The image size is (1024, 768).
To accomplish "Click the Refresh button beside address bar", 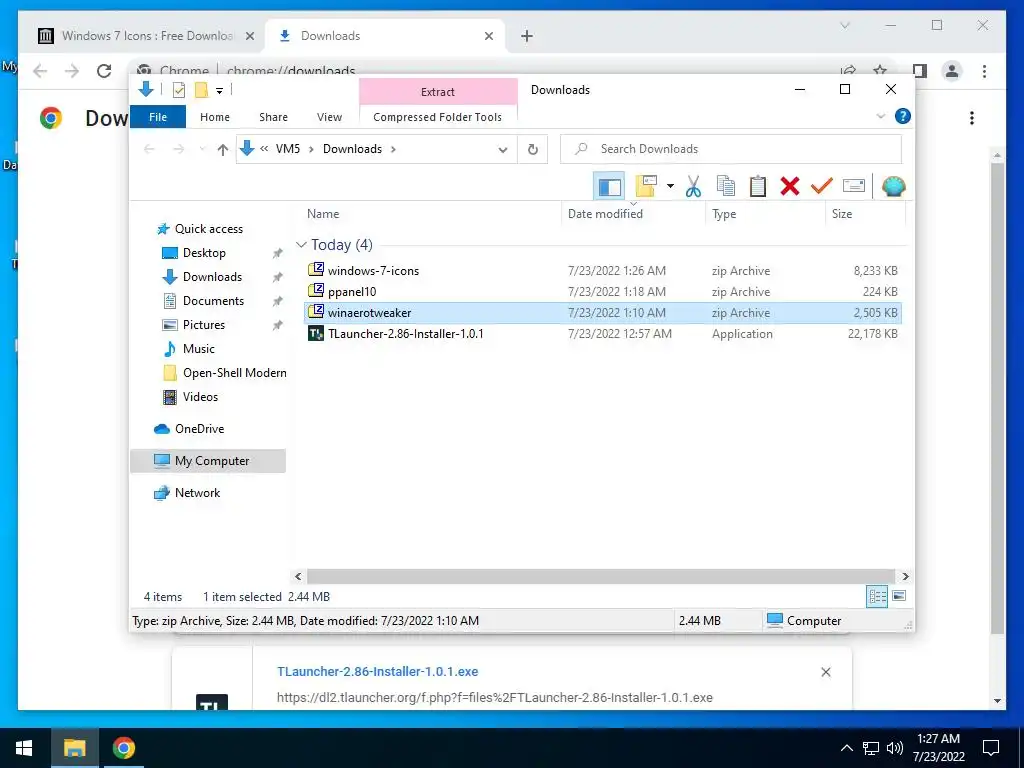I will [x=533, y=150].
